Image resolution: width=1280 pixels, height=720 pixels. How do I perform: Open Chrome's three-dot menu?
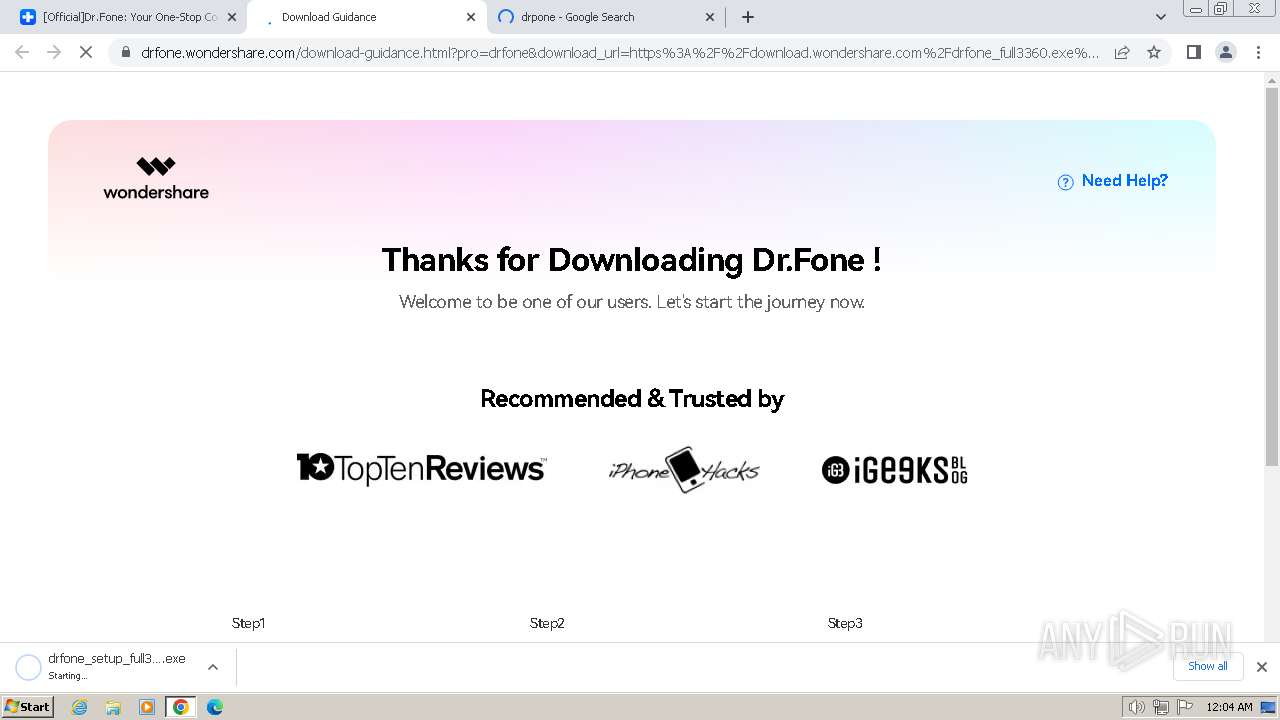[1259, 52]
